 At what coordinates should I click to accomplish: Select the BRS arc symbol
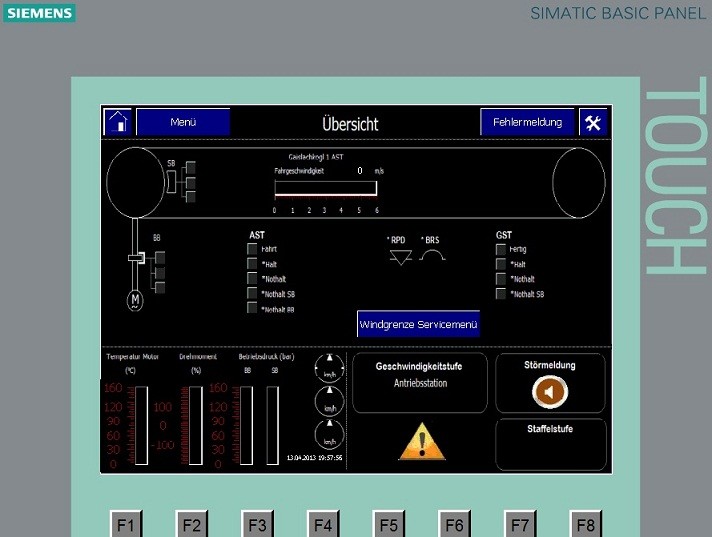pyautogui.click(x=432, y=256)
